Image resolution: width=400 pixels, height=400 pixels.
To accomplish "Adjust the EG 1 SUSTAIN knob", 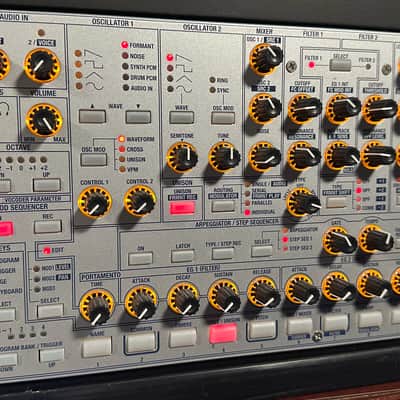I will tap(224, 296).
